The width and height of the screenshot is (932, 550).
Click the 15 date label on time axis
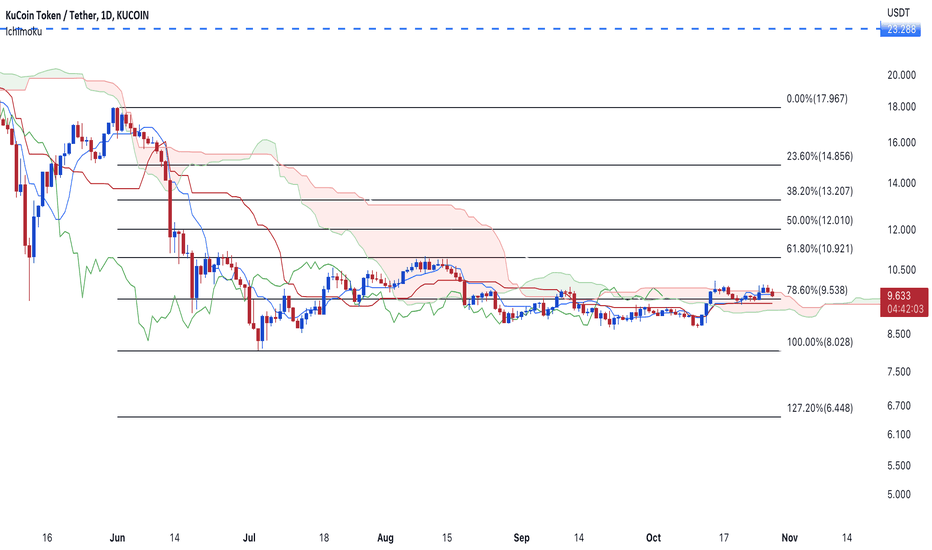pyautogui.click(x=447, y=538)
